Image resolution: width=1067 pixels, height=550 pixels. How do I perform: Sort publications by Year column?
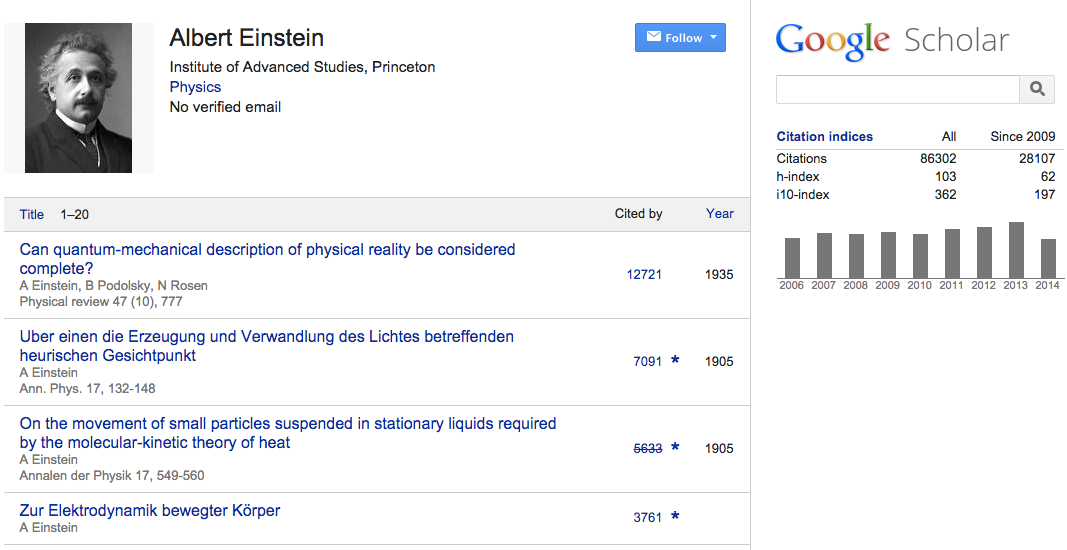[x=719, y=214]
